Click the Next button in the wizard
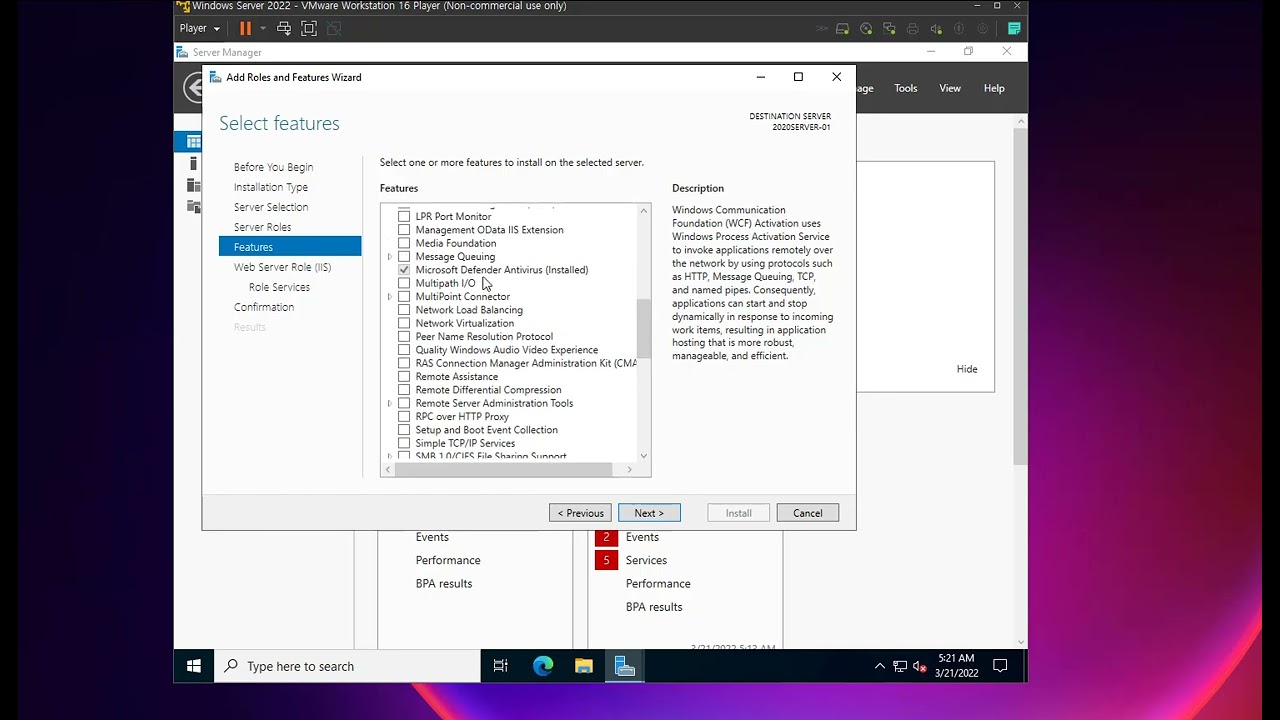Viewport: 1280px width, 720px height. click(649, 513)
